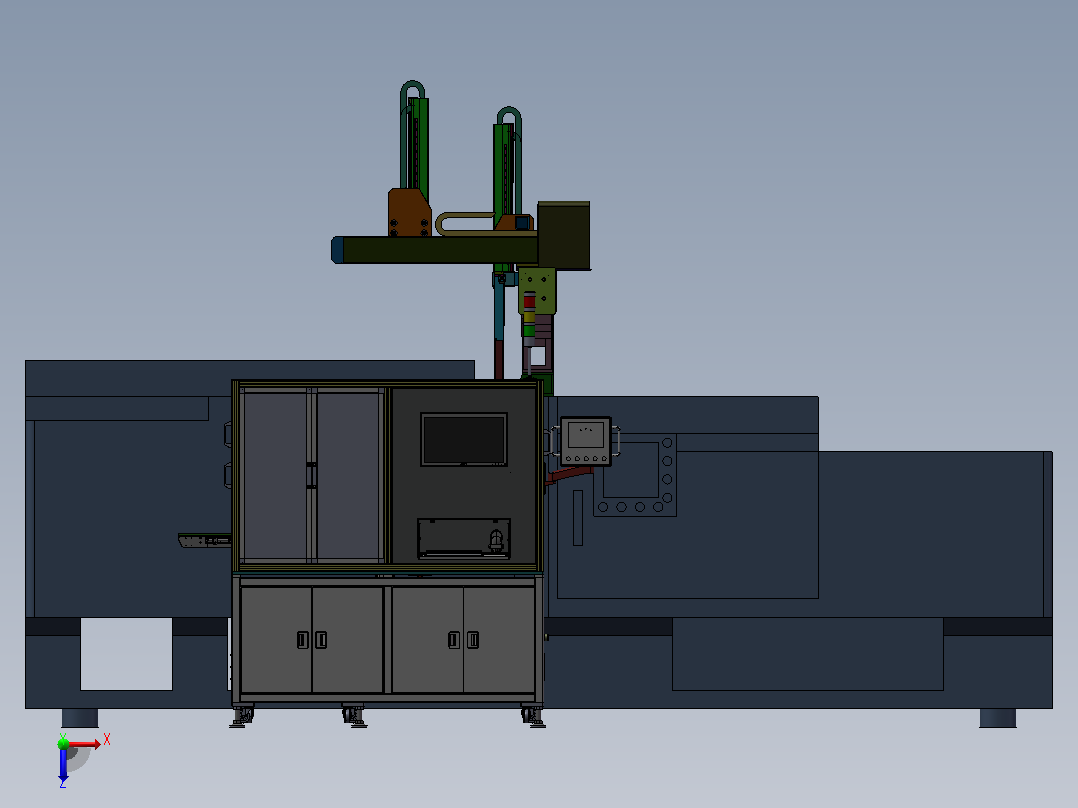1078x808 pixels.
Task: Select the light green mounting plate under the beam
Action: [x=537, y=292]
